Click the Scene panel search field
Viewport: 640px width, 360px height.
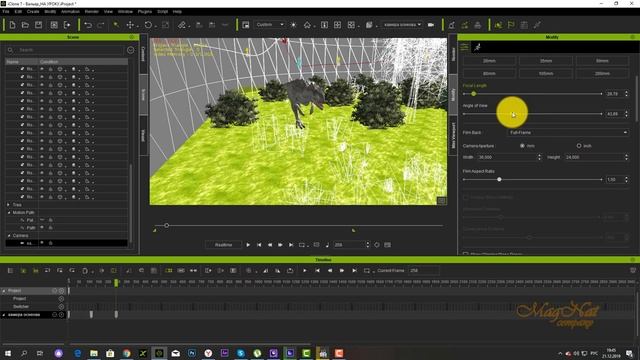coord(69,50)
